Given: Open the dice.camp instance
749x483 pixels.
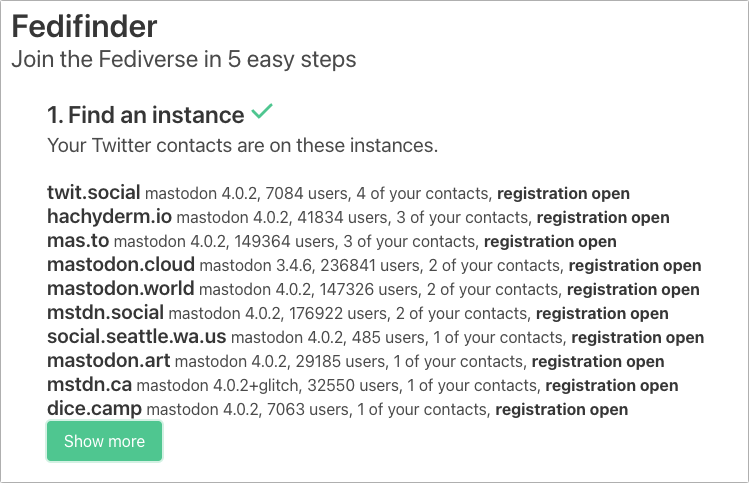Looking at the screenshot, I should point(94,408).
